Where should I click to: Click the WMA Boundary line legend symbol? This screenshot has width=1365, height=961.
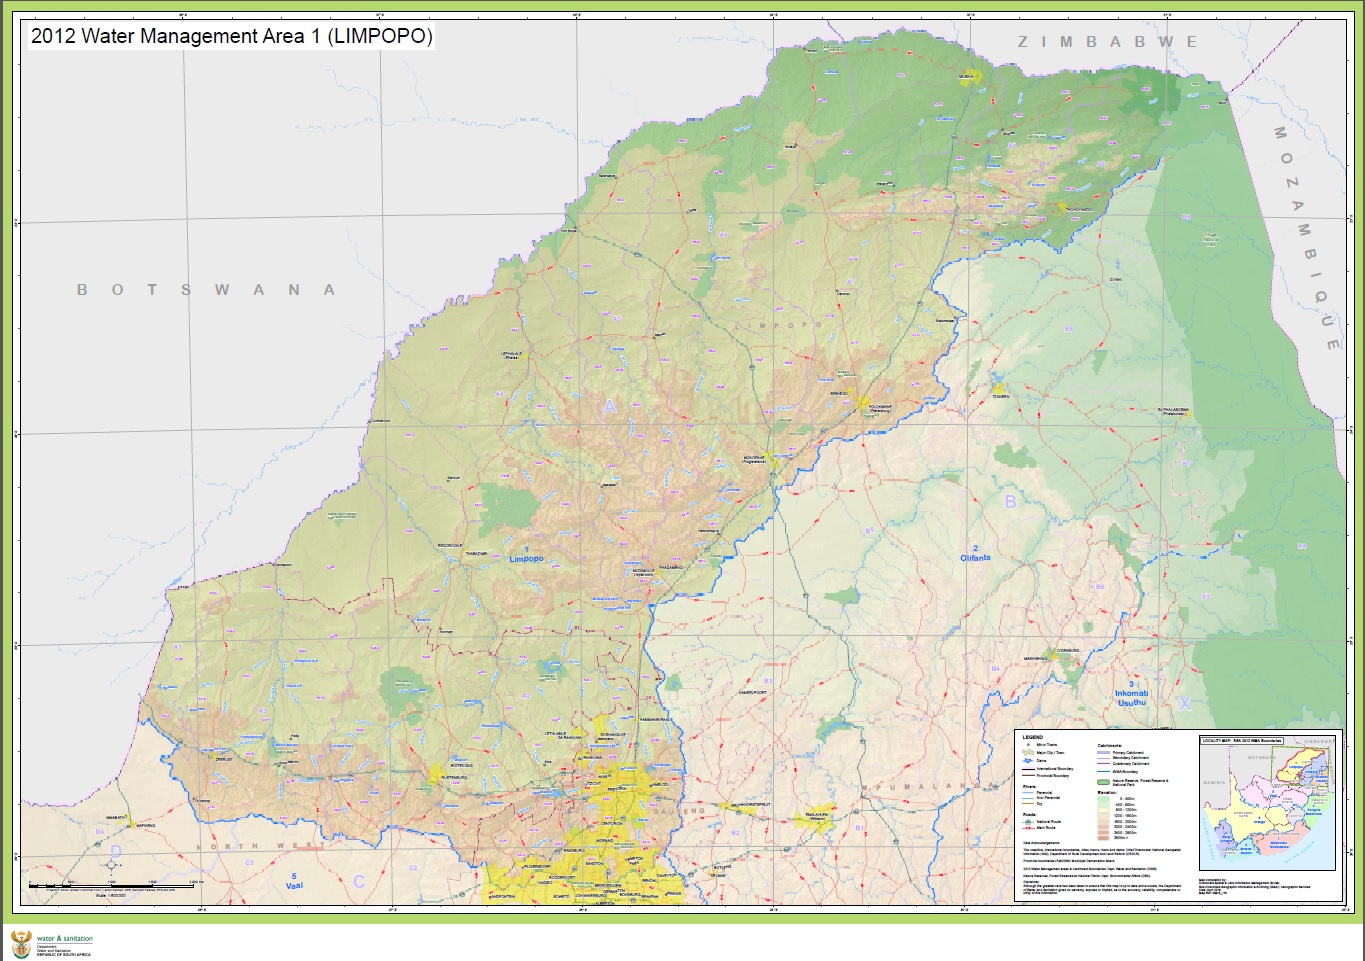click(1103, 771)
